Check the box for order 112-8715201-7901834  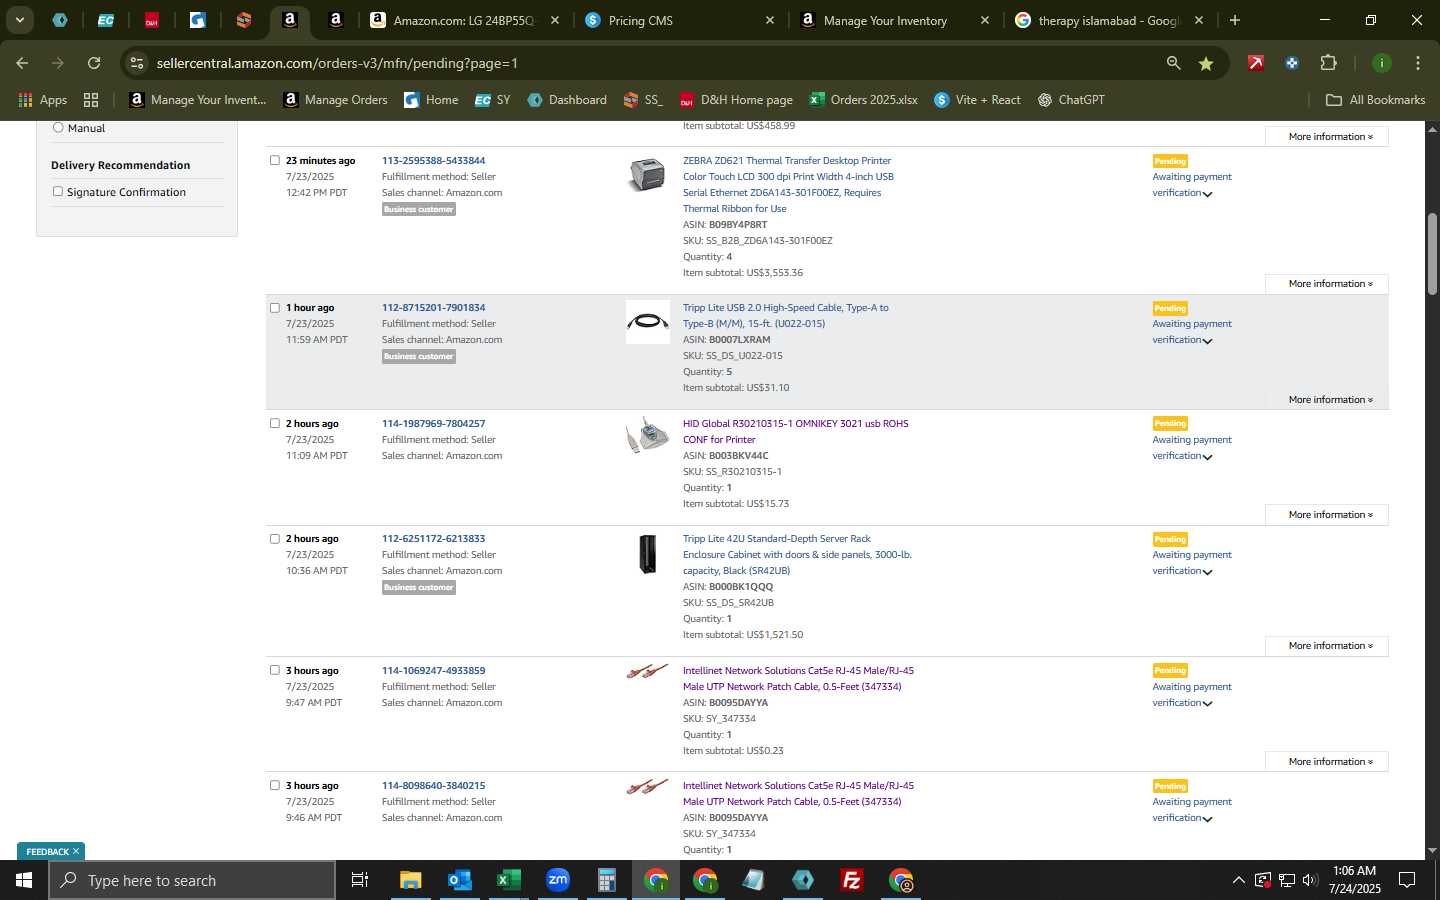click(275, 307)
